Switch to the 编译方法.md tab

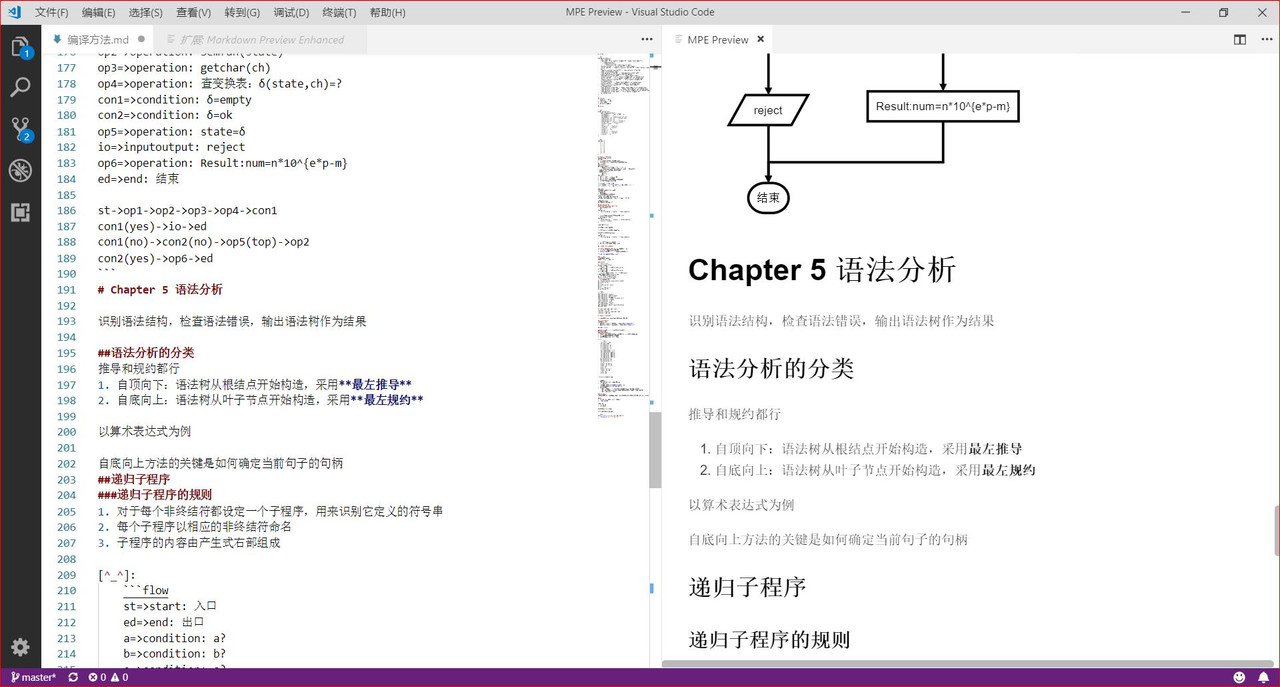click(x=98, y=40)
